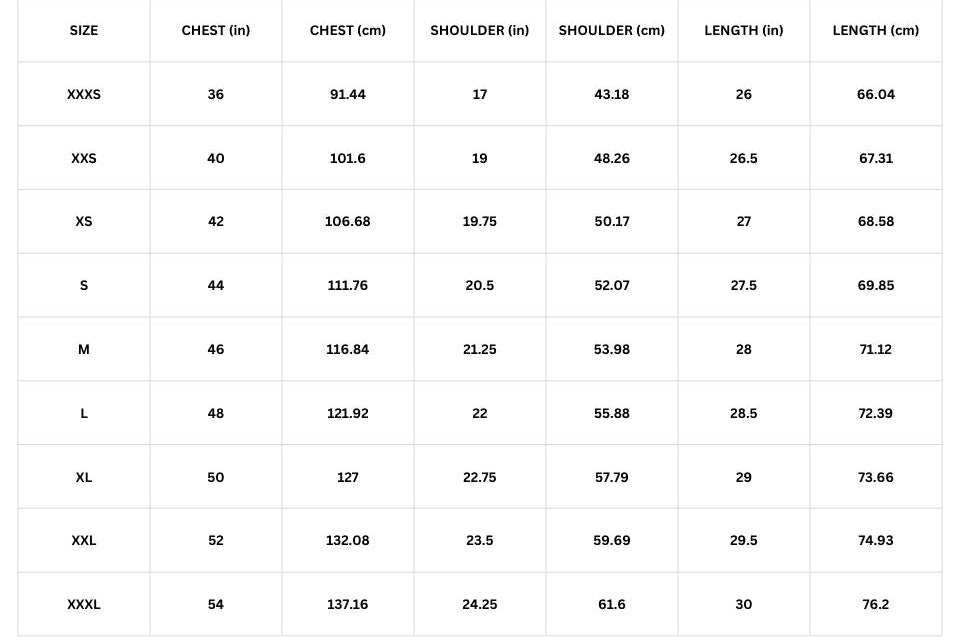Image resolution: width=960 pixels, height=640 pixels.
Task: Click the LENGTH (in) column header
Action: tap(744, 31)
